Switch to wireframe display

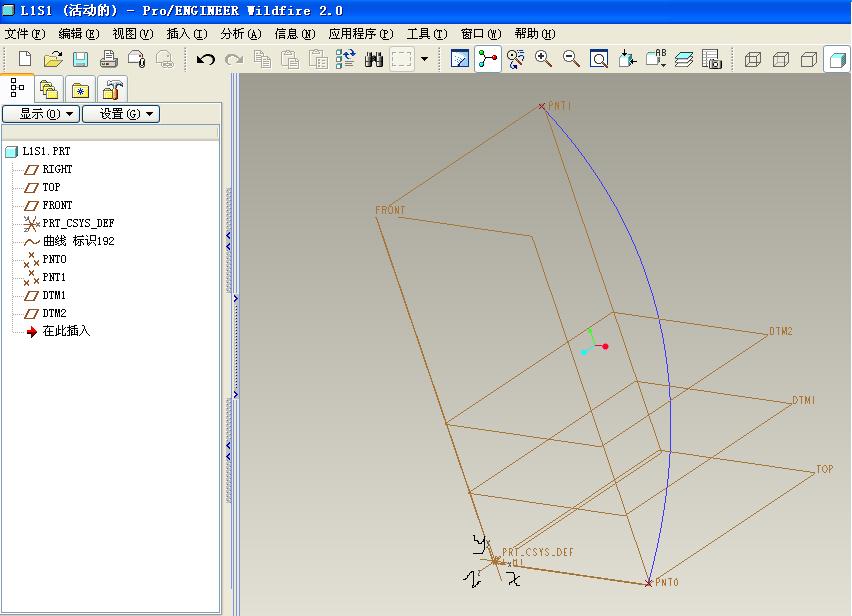point(753,59)
